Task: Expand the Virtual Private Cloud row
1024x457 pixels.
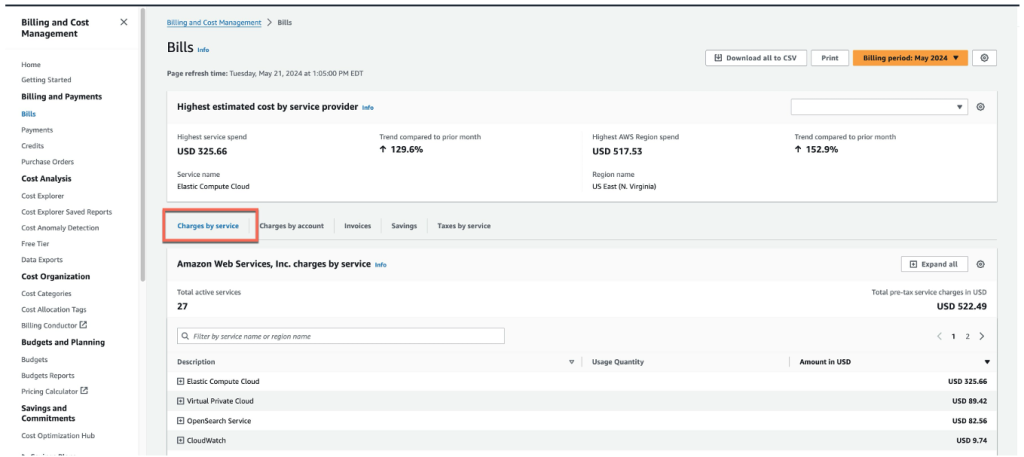Action: point(181,401)
